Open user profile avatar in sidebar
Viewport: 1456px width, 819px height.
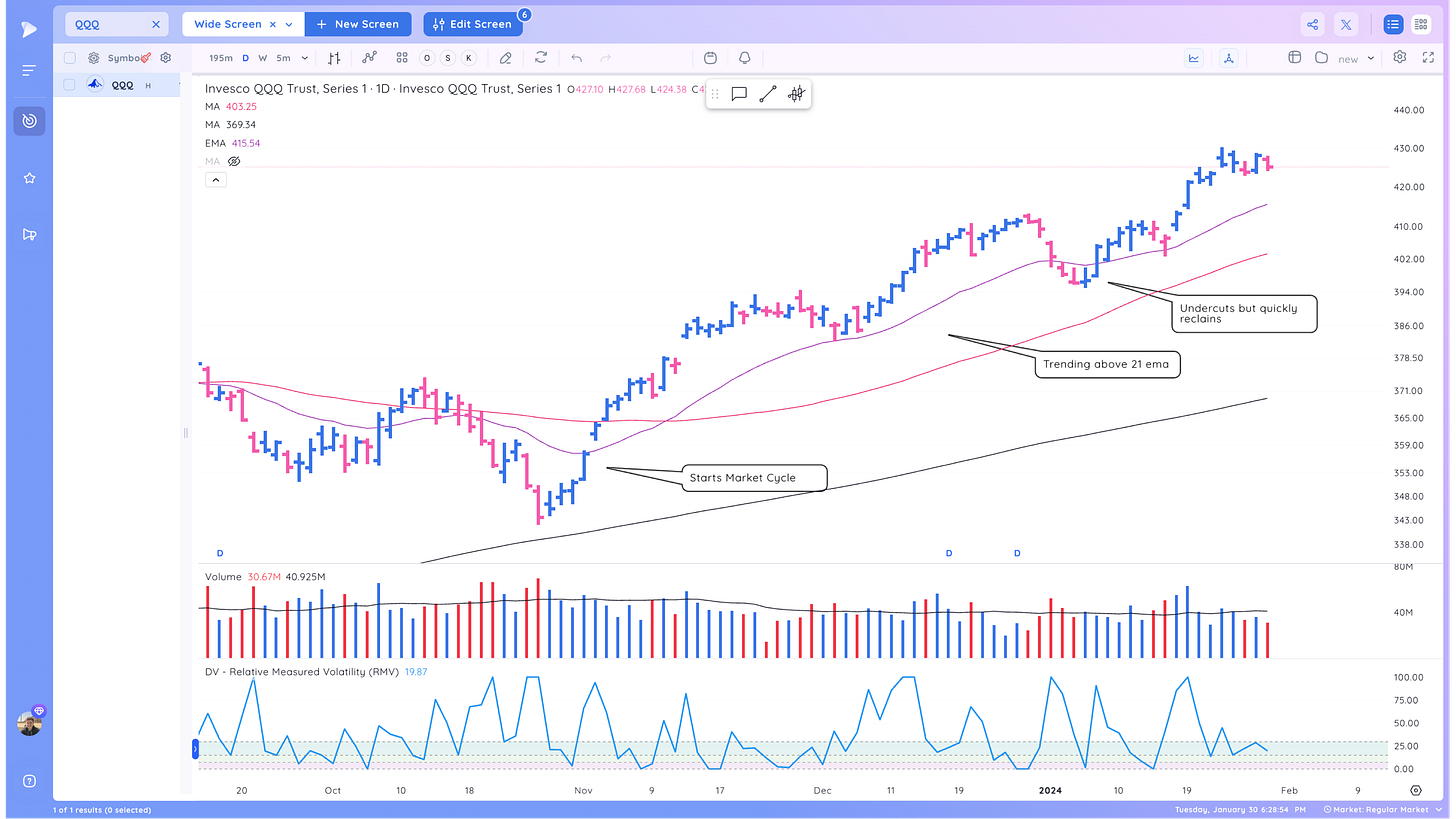[x=30, y=723]
